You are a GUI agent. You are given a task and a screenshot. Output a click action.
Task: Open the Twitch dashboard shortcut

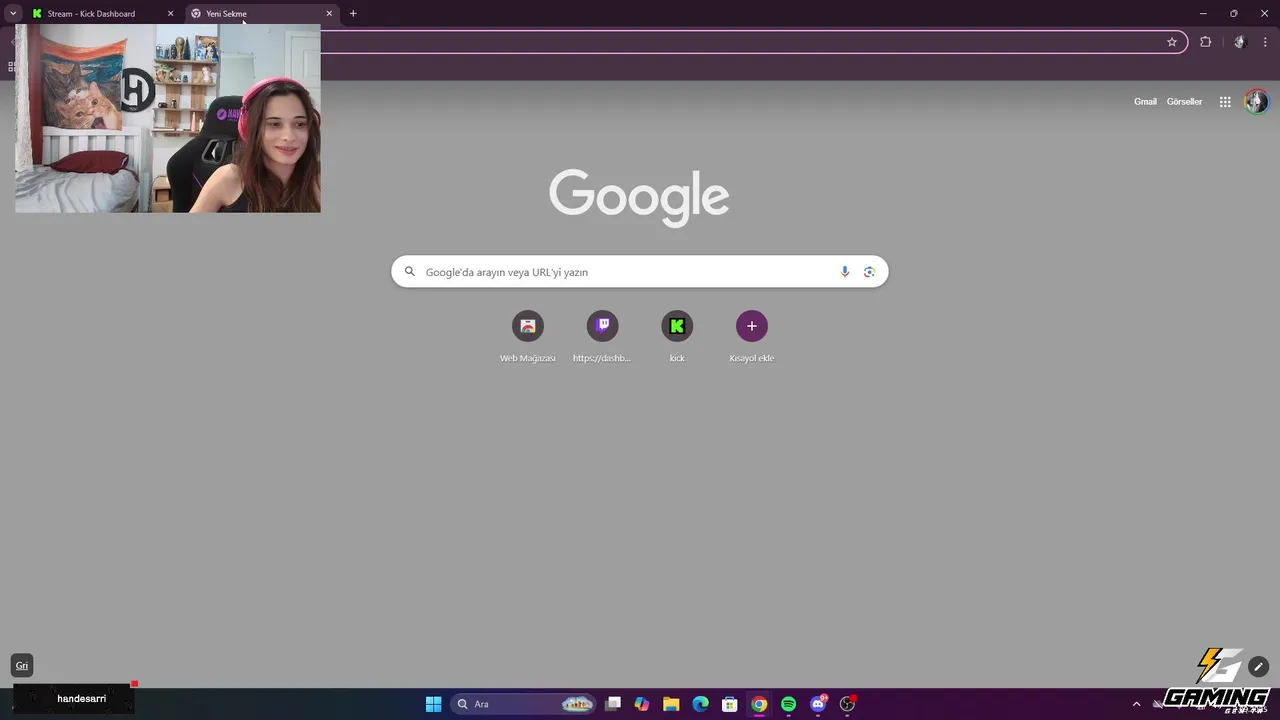point(602,337)
